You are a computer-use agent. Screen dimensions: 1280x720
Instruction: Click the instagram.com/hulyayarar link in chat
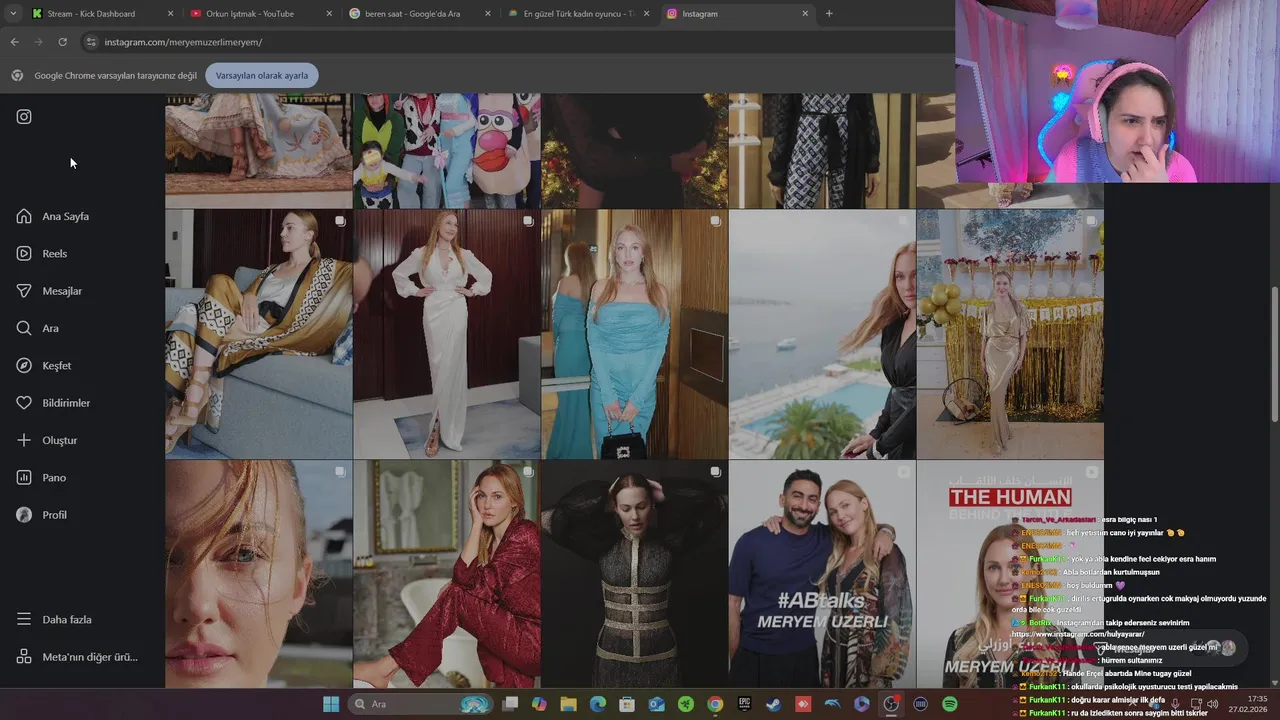tap(1079, 634)
